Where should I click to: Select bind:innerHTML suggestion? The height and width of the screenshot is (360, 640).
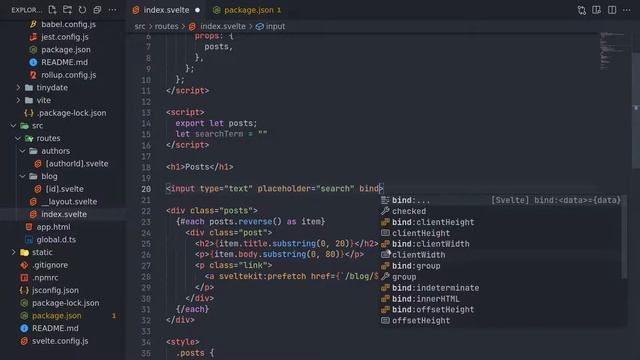pos(501,299)
